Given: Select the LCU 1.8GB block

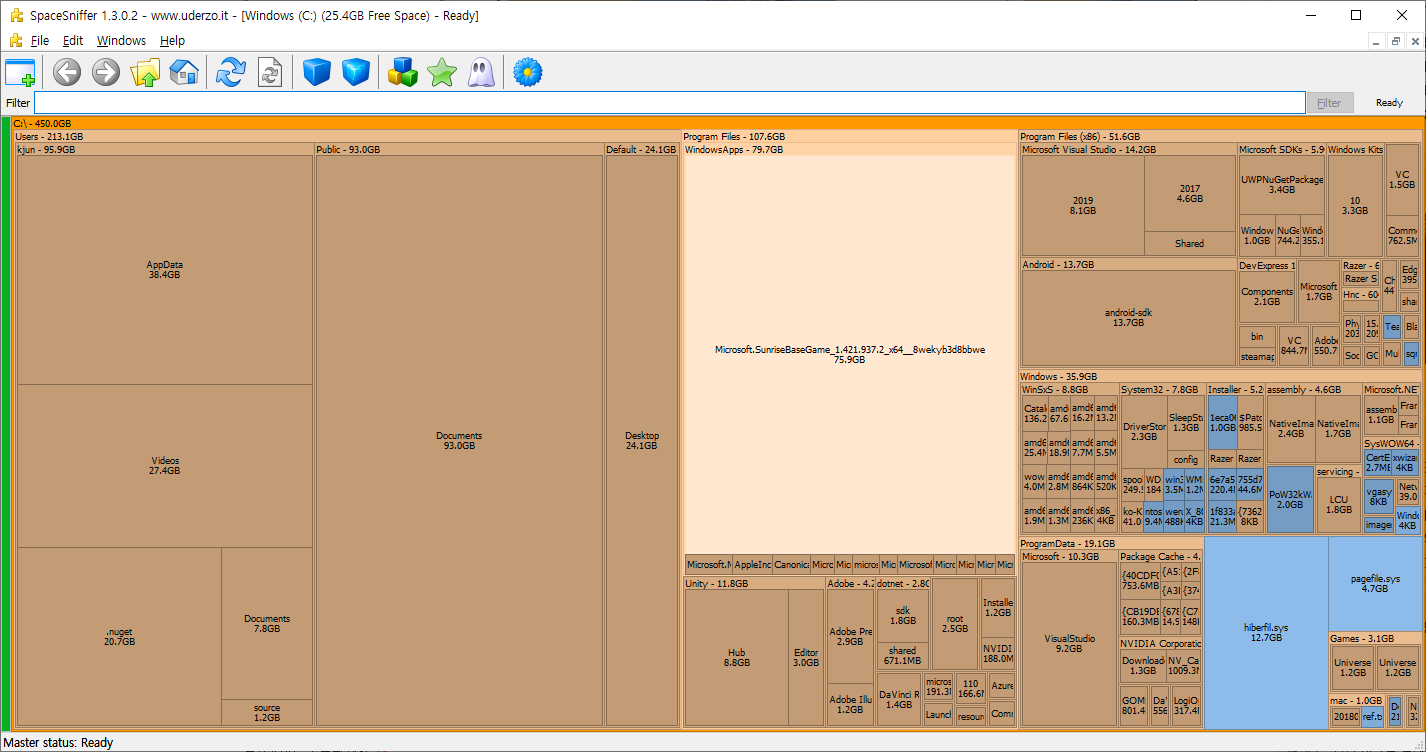Looking at the screenshot, I should pyautogui.click(x=1339, y=504).
